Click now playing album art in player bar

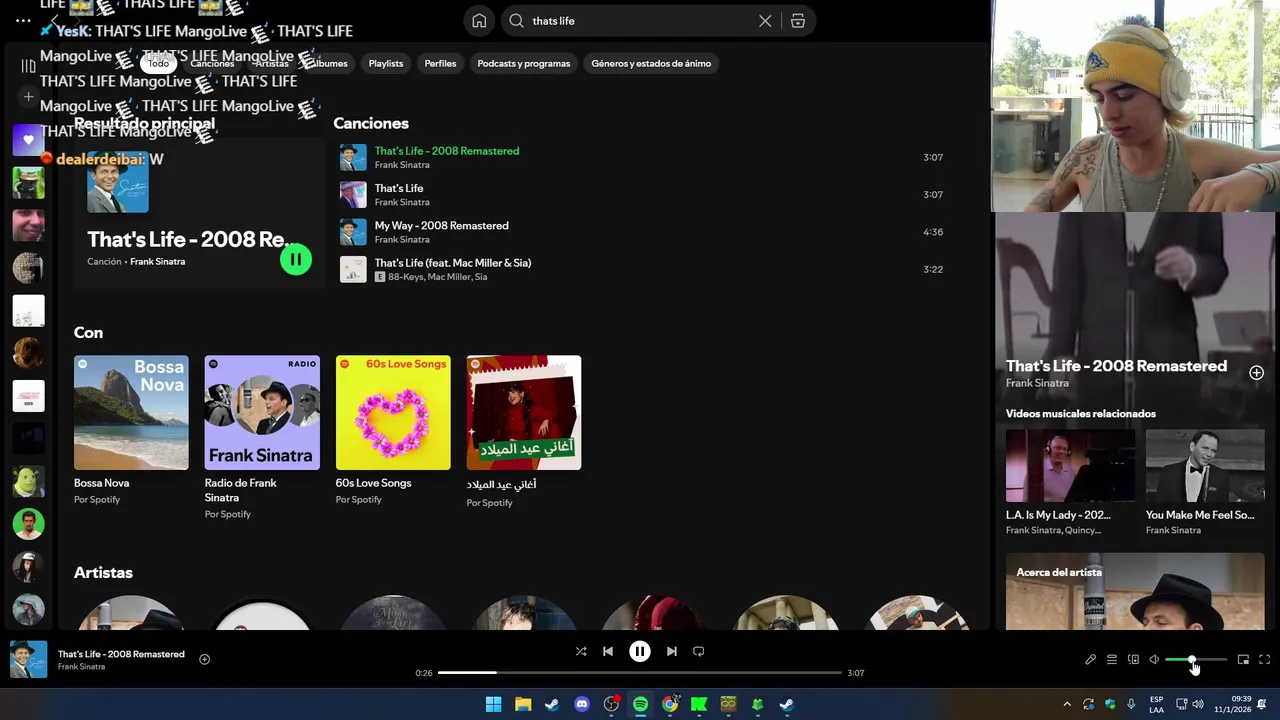tap(28, 660)
